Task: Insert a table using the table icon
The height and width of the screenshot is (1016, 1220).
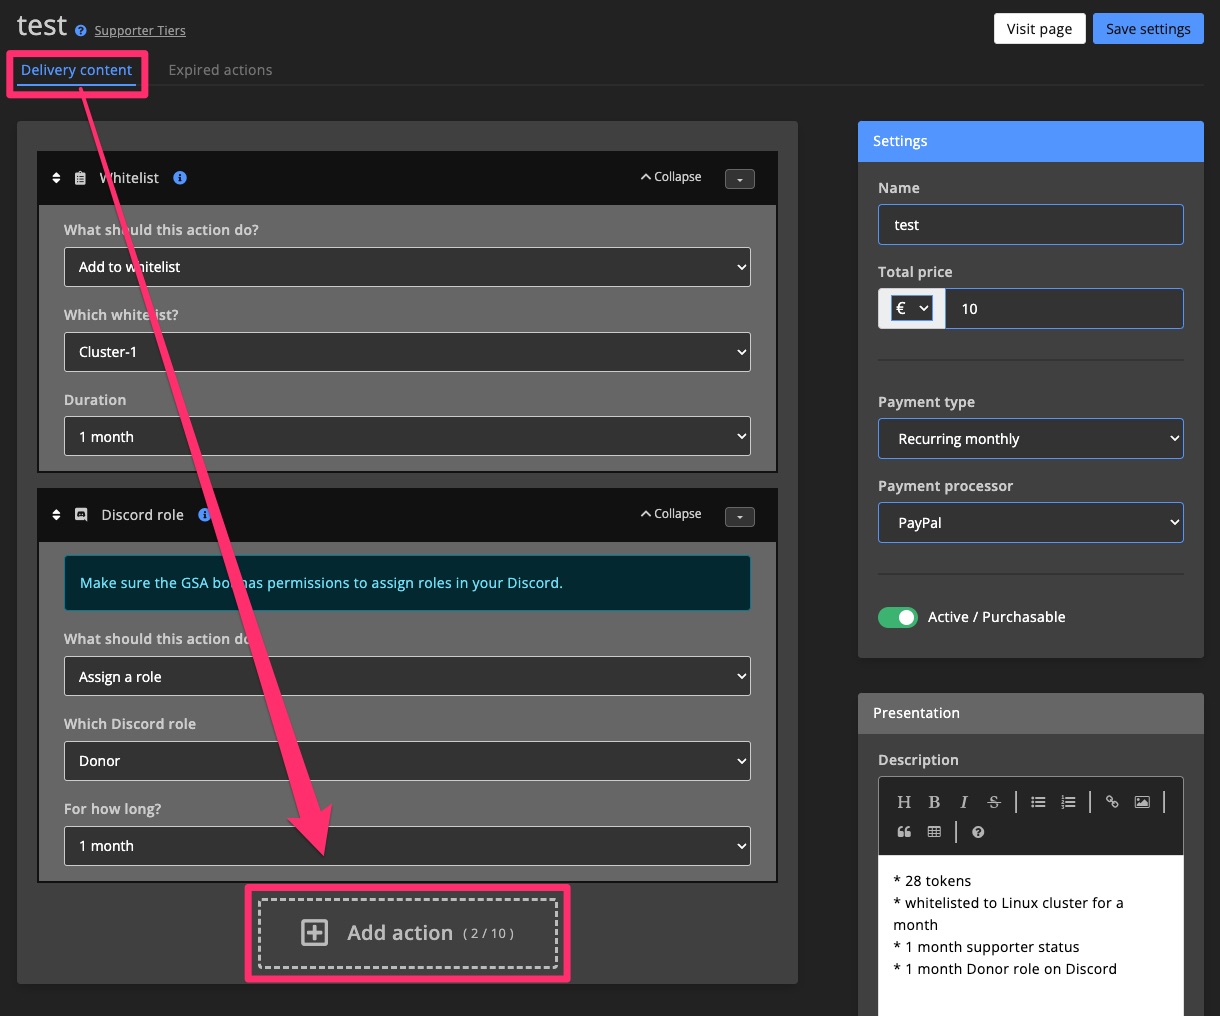Action: [x=934, y=831]
